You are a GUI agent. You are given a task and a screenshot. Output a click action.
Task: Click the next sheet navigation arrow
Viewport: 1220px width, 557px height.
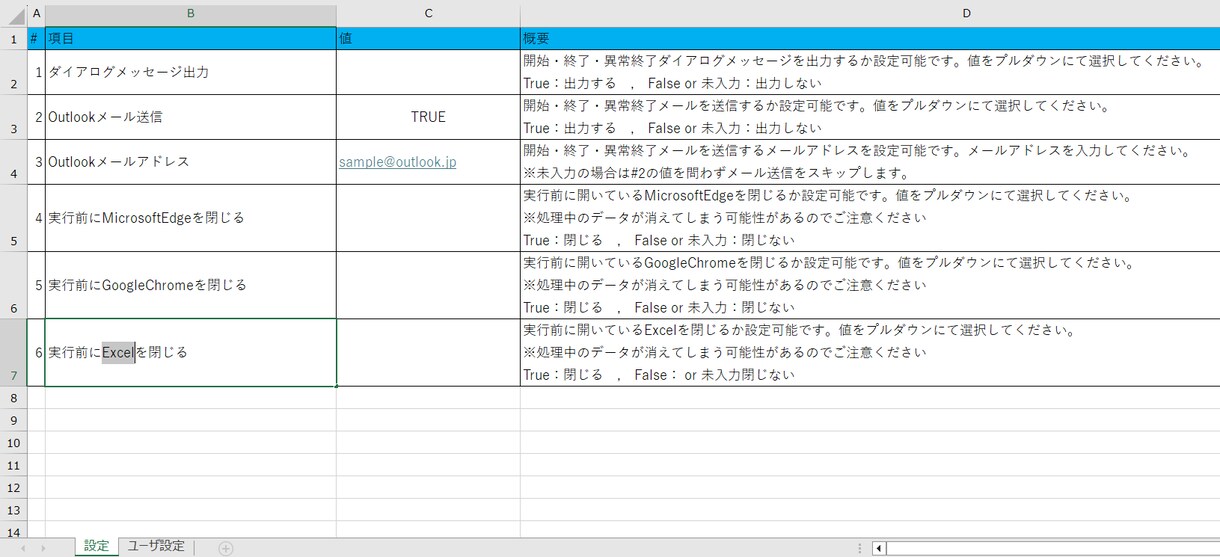[x=42, y=548]
